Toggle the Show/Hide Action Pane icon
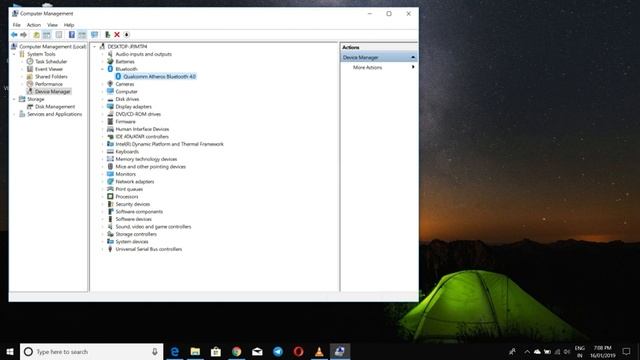The image size is (640, 360). (82, 35)
